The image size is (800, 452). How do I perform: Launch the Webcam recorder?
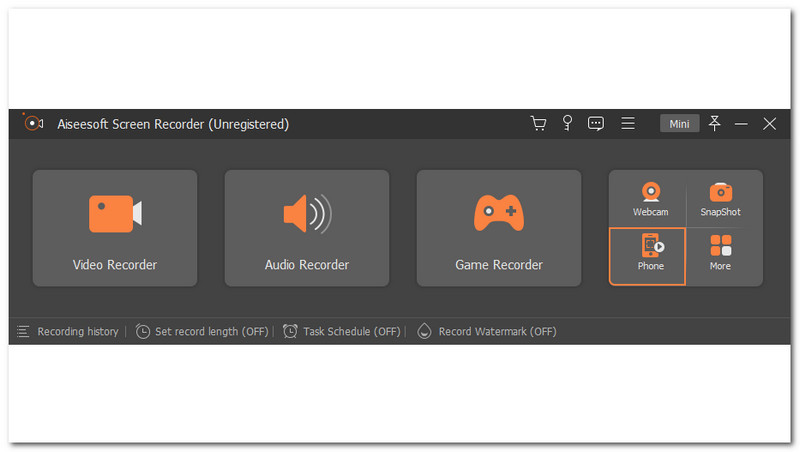click(x=650, y=199)
